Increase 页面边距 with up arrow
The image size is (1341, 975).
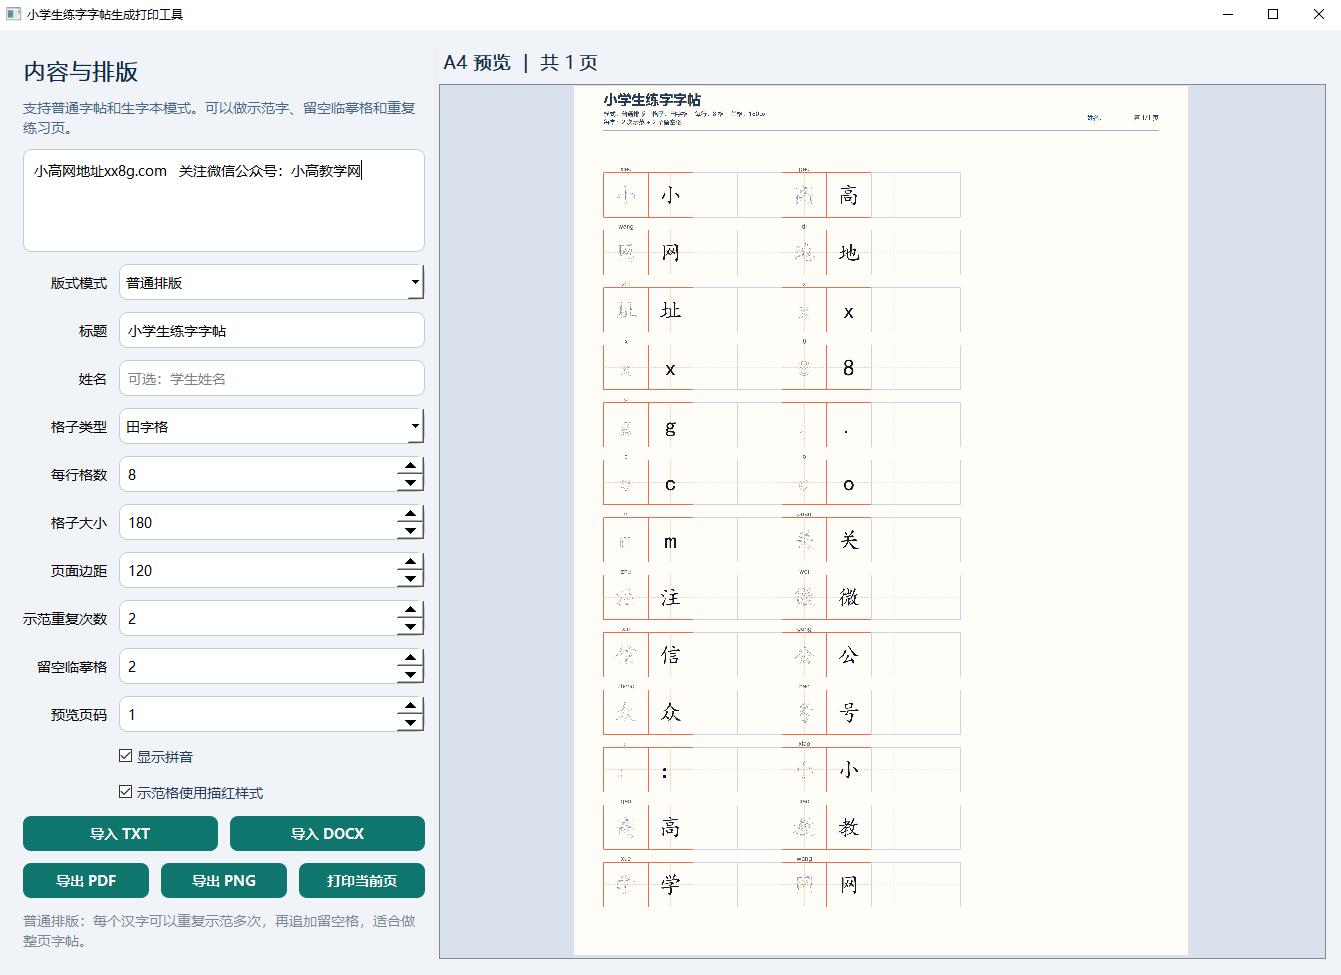click(x=410, y=562)
